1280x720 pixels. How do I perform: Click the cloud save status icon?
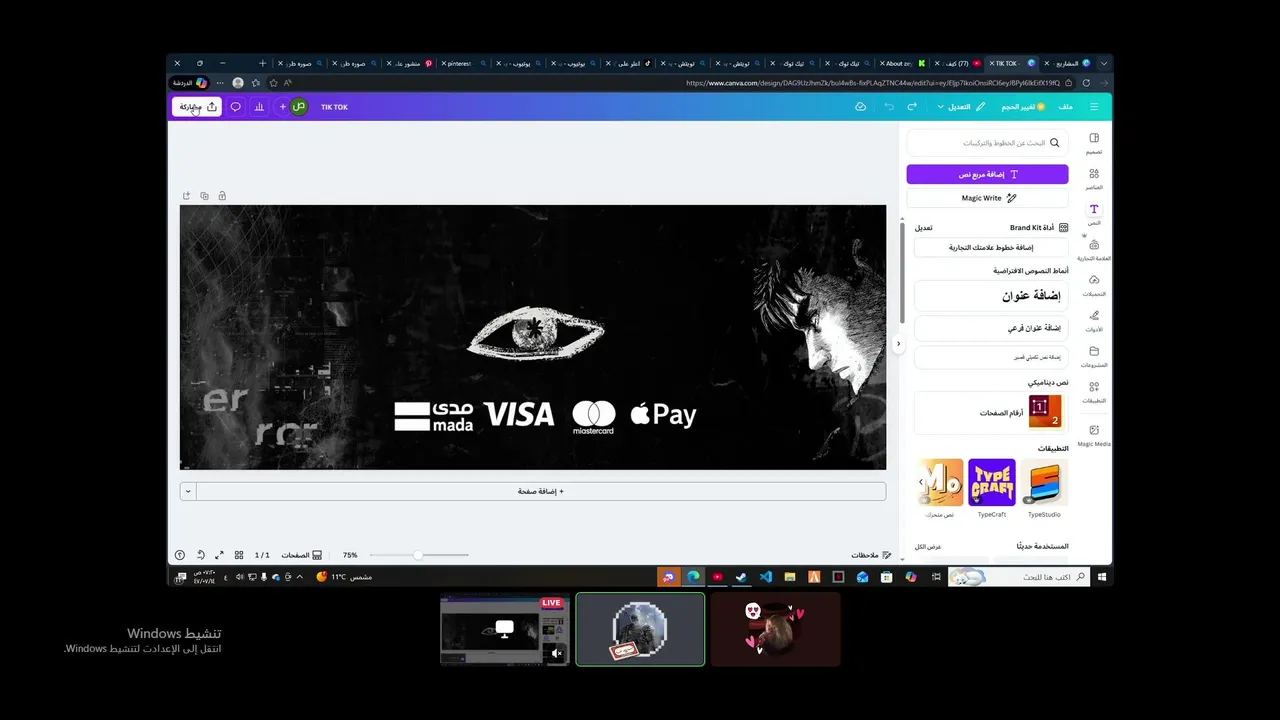tap(861, 107)
